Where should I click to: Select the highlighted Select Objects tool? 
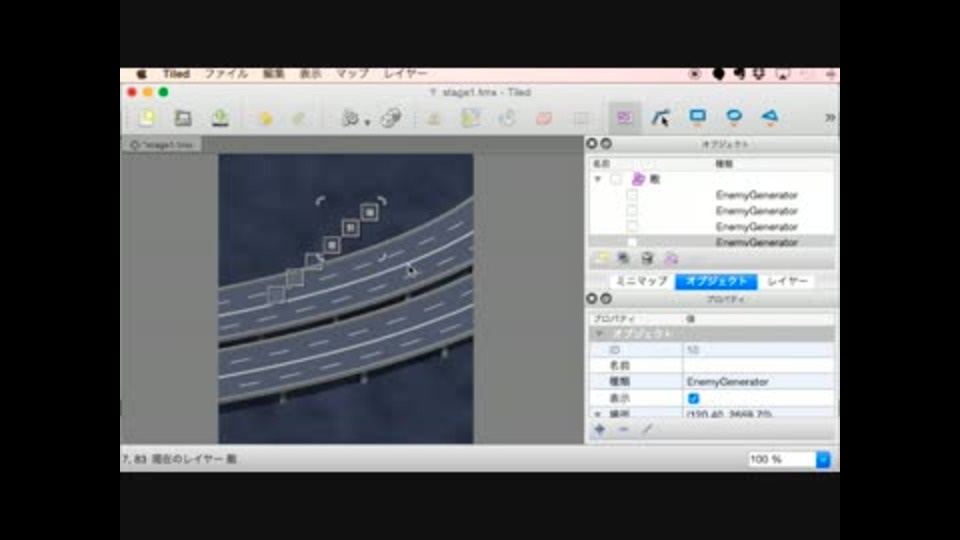click(x=624, y=118)
